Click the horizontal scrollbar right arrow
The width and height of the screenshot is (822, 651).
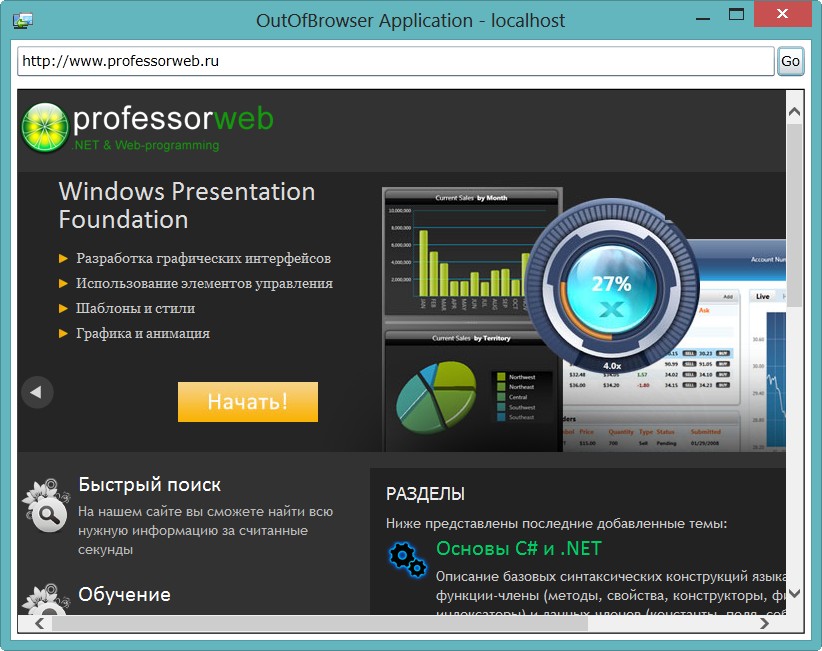point(765,623)
